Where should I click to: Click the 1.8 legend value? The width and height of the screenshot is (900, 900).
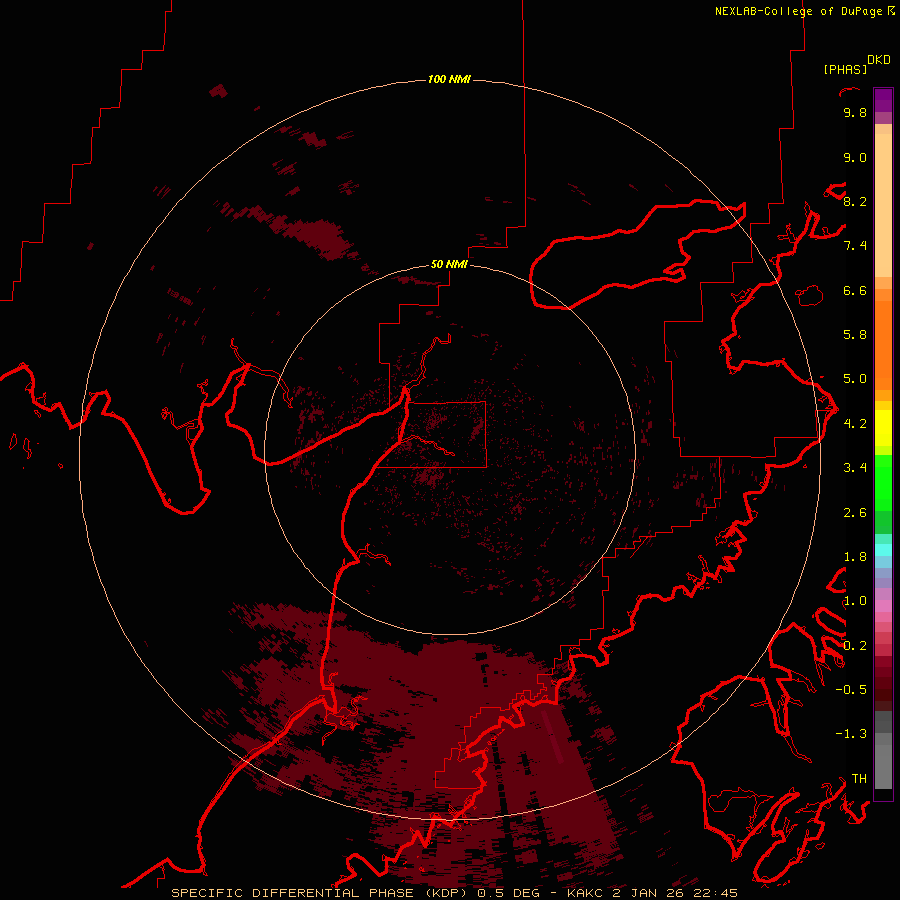855,557
